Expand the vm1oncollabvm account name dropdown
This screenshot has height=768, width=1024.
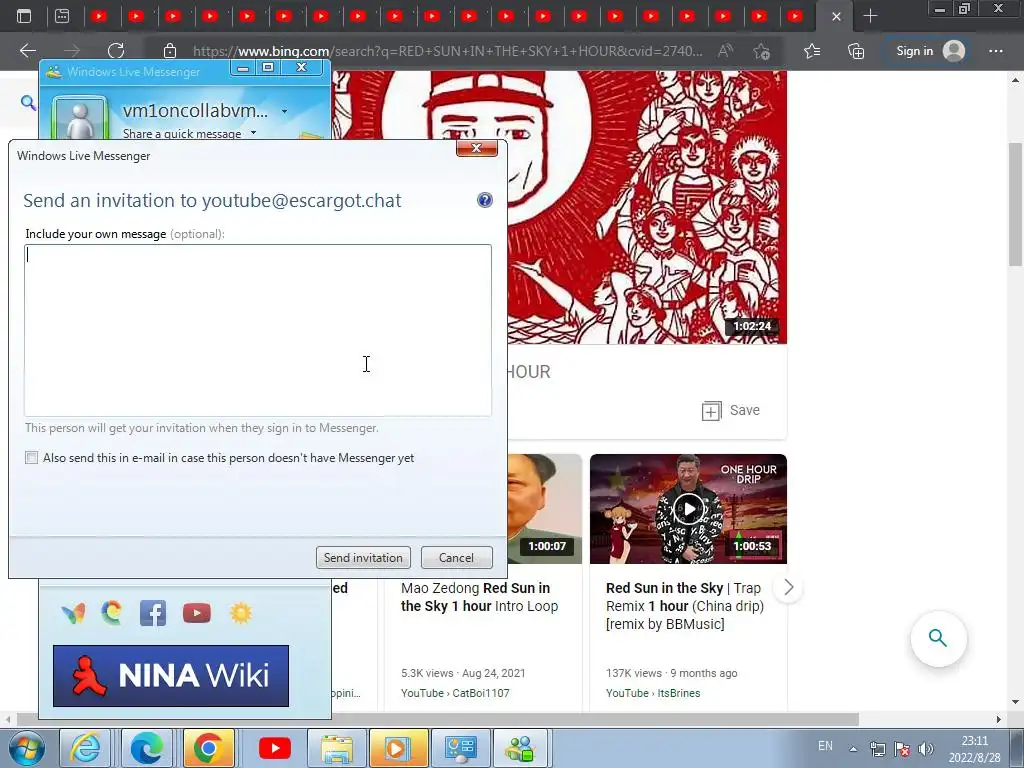pyautogui.click(x=284, y=112)
